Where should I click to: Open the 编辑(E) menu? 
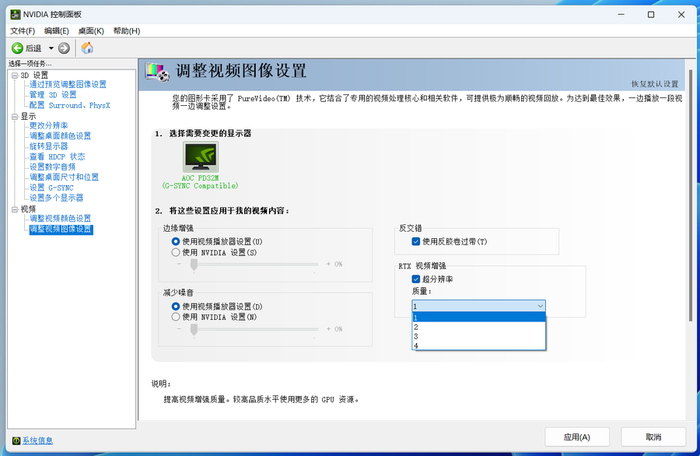tap(57, 31)
